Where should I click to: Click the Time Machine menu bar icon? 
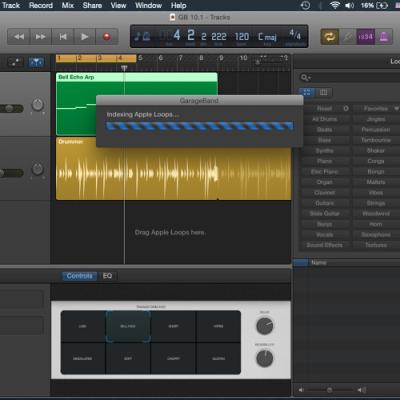[305, 5]
